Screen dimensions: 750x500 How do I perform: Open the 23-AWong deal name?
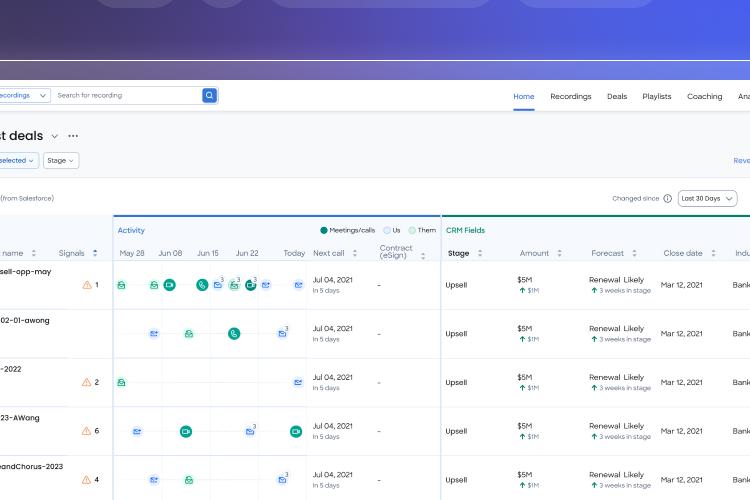pos(20,418)
